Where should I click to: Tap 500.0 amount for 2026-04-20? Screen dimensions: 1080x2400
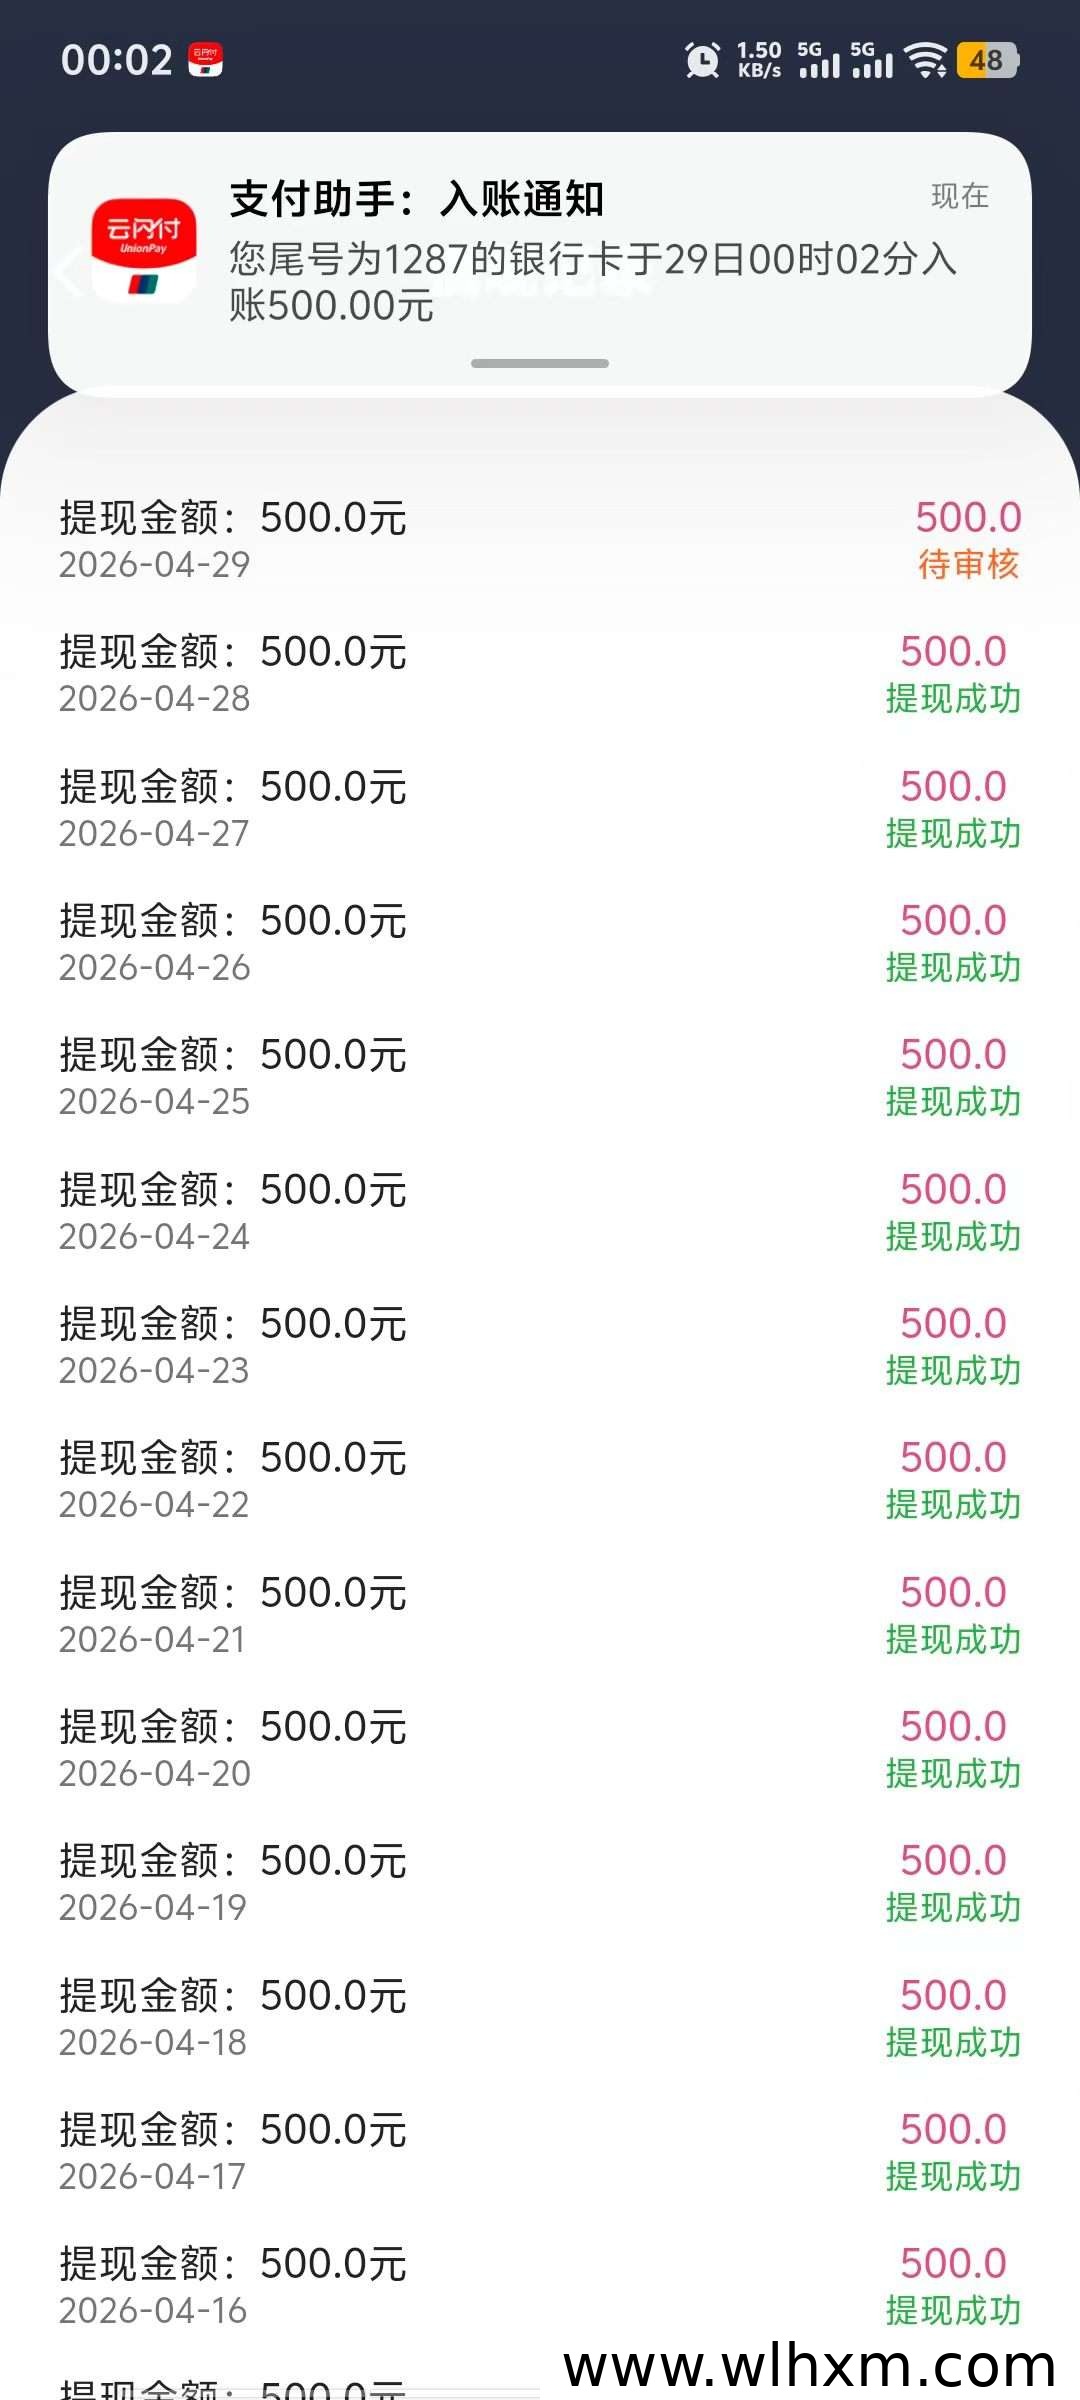(953, 1726)
